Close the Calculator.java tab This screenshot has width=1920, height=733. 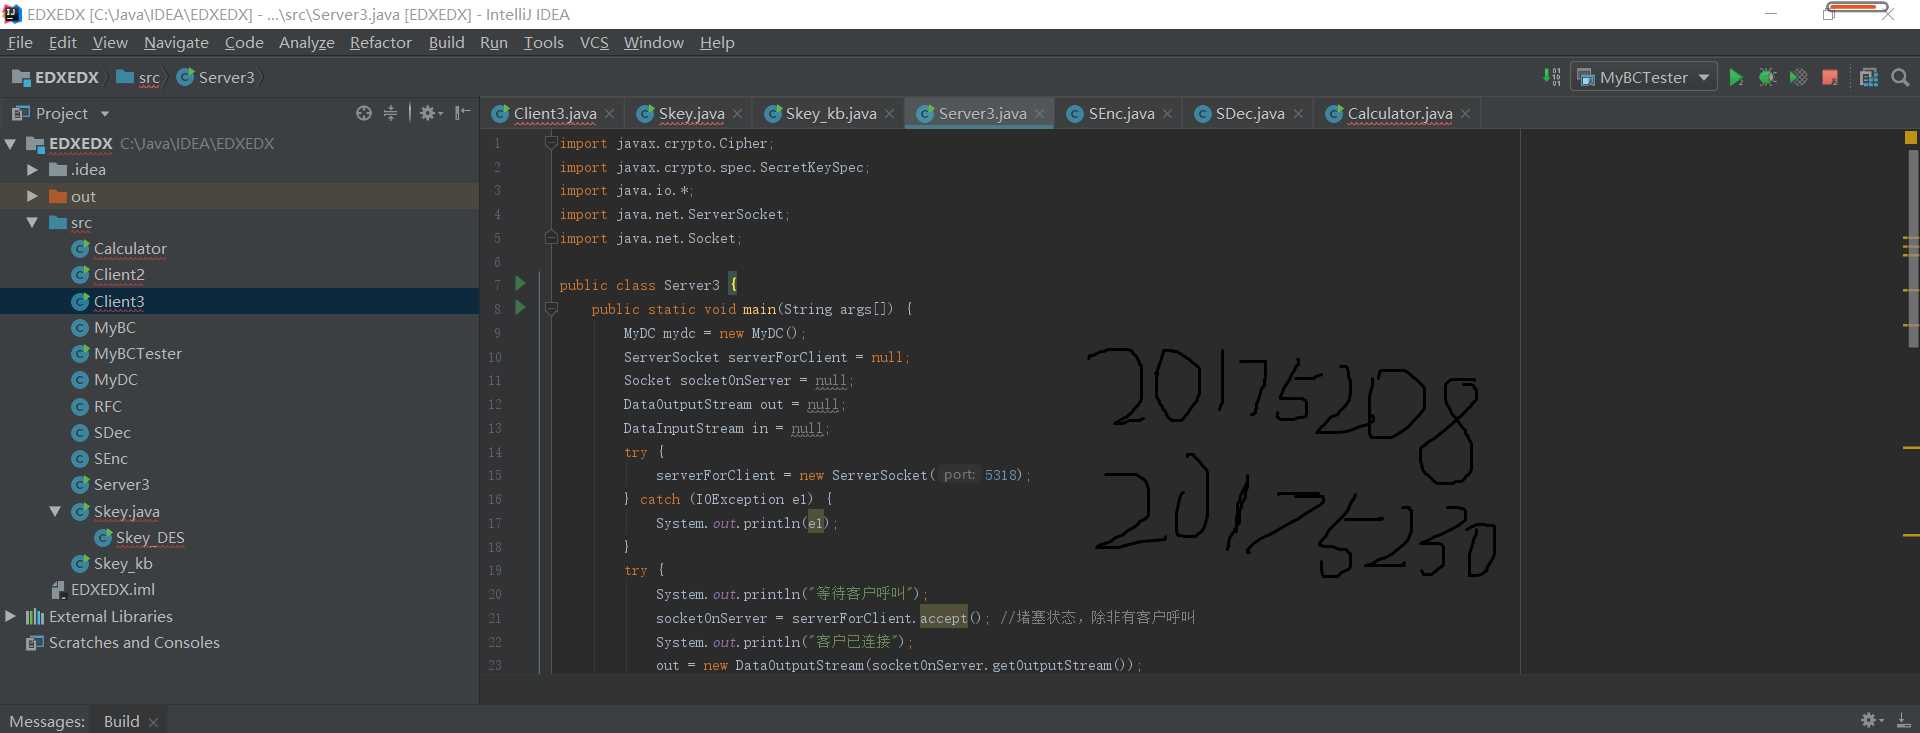click(x=1465, y=114)
